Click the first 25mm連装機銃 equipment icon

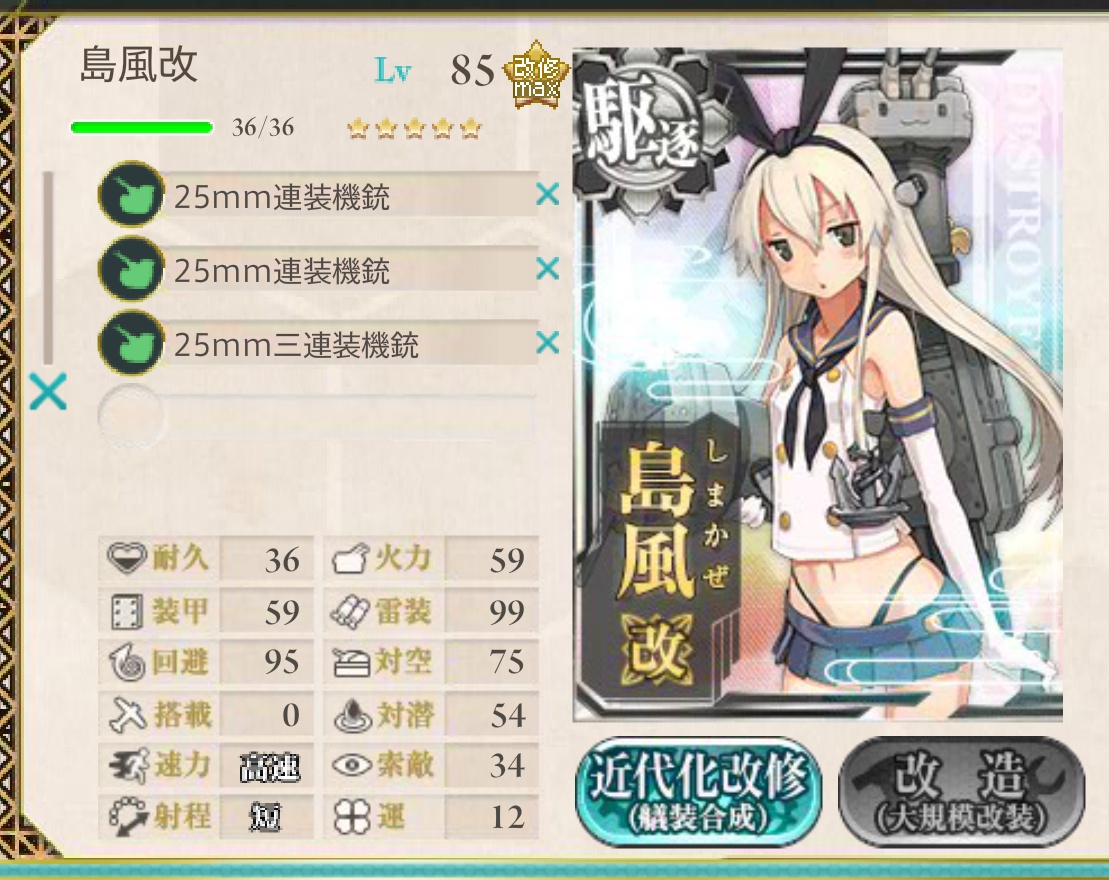pos(132,194)
